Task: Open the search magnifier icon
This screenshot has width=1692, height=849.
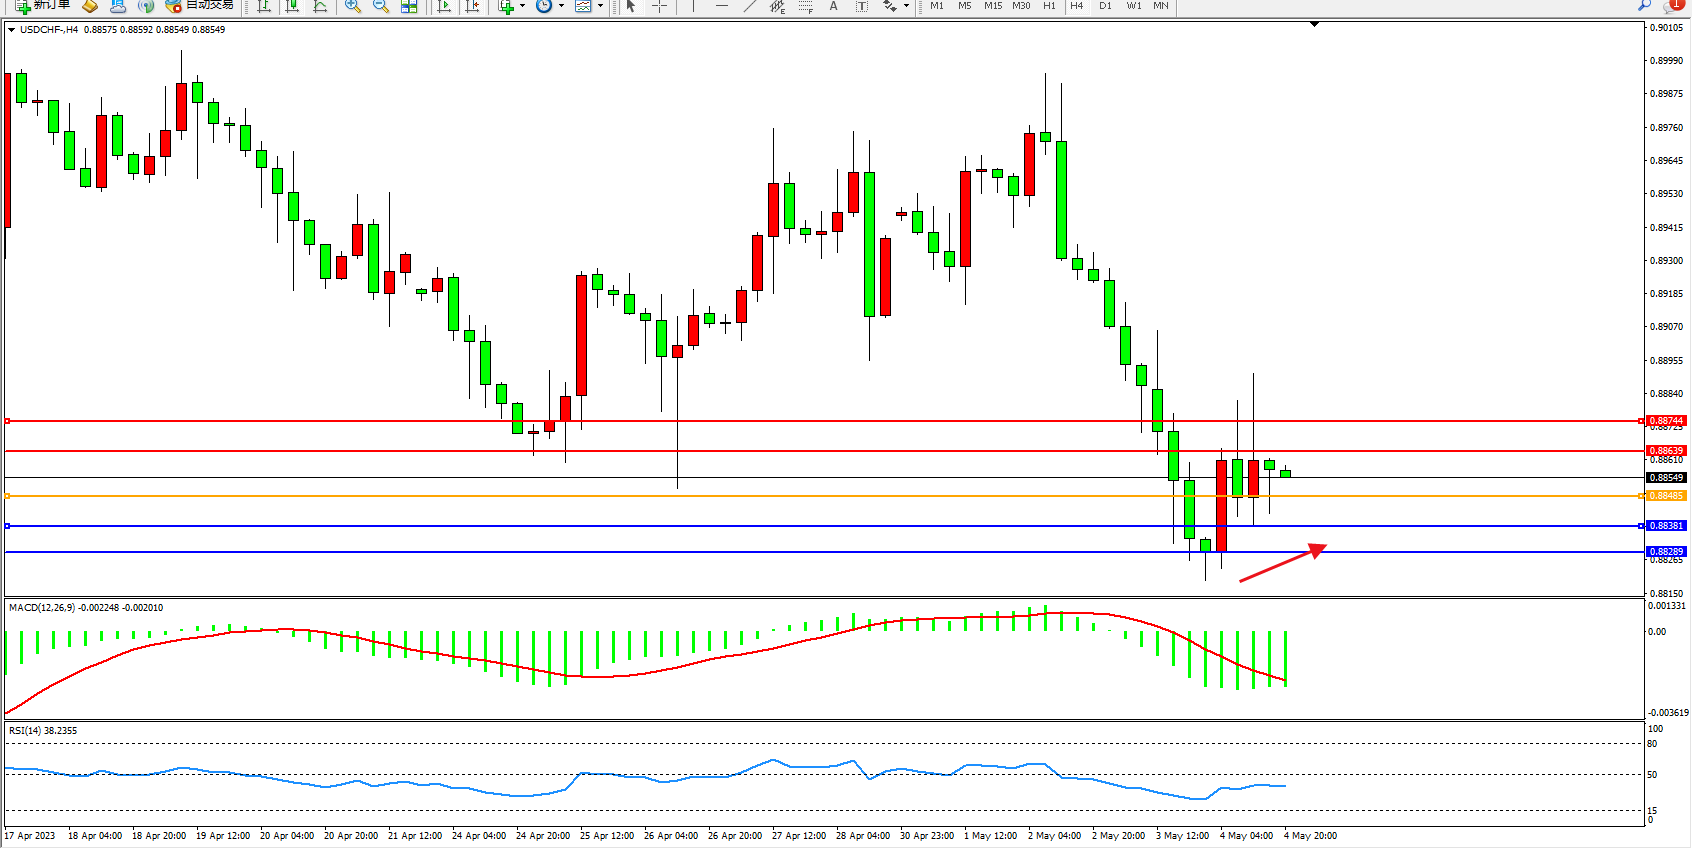Action: (1644, 5)
